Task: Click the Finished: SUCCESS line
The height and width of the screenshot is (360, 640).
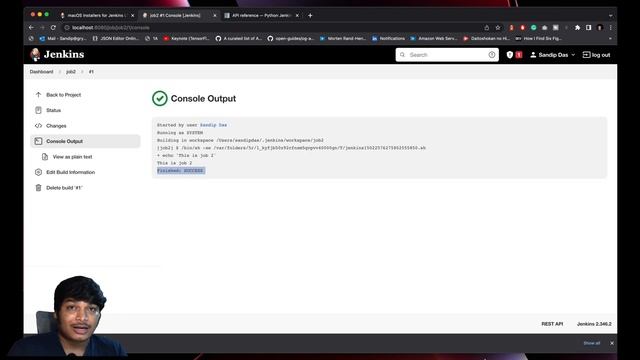Action: pyautogui.click(x=180, y=171)
